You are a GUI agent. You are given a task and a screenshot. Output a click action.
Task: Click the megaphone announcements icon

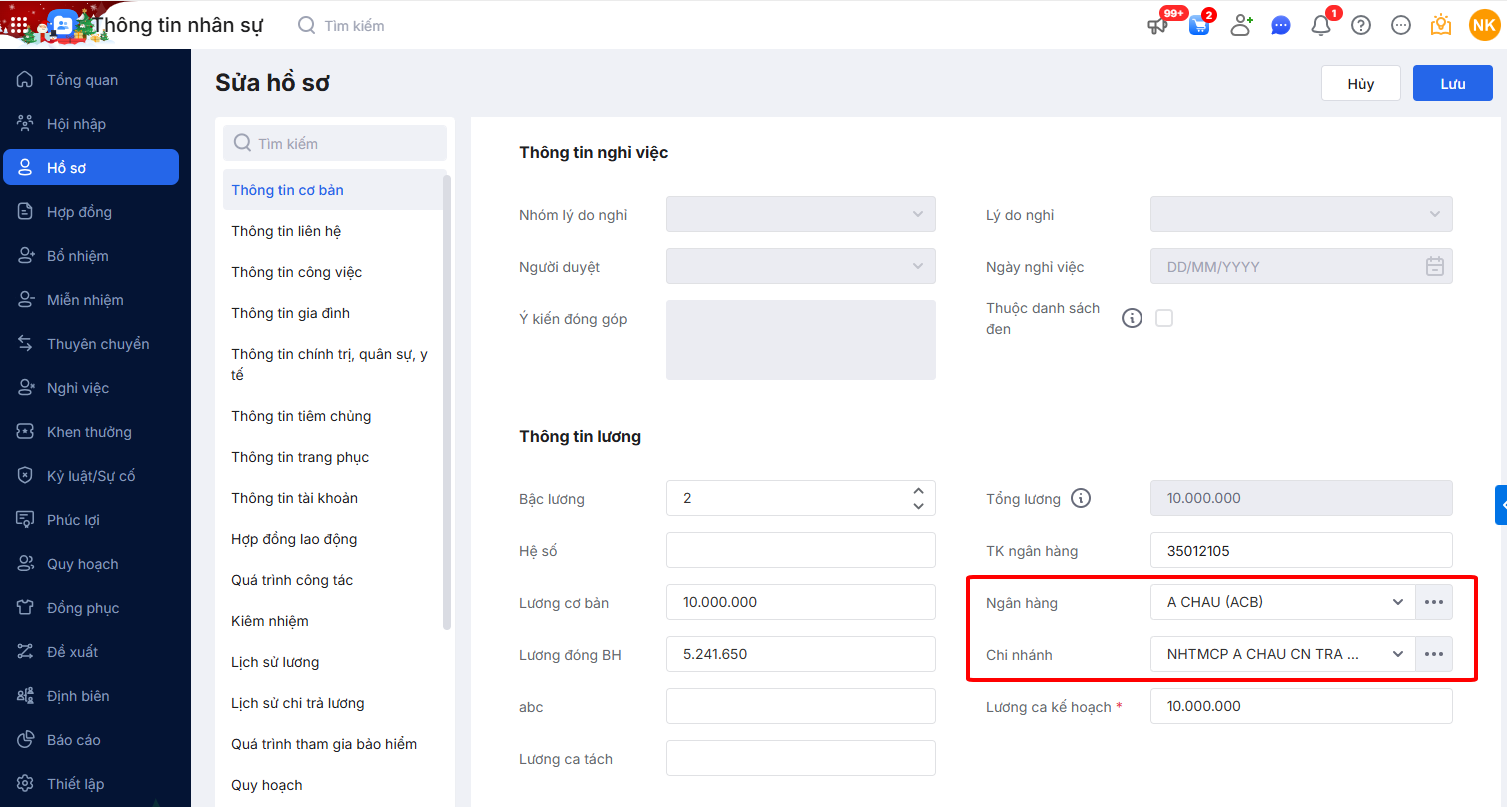(1157, 26)
